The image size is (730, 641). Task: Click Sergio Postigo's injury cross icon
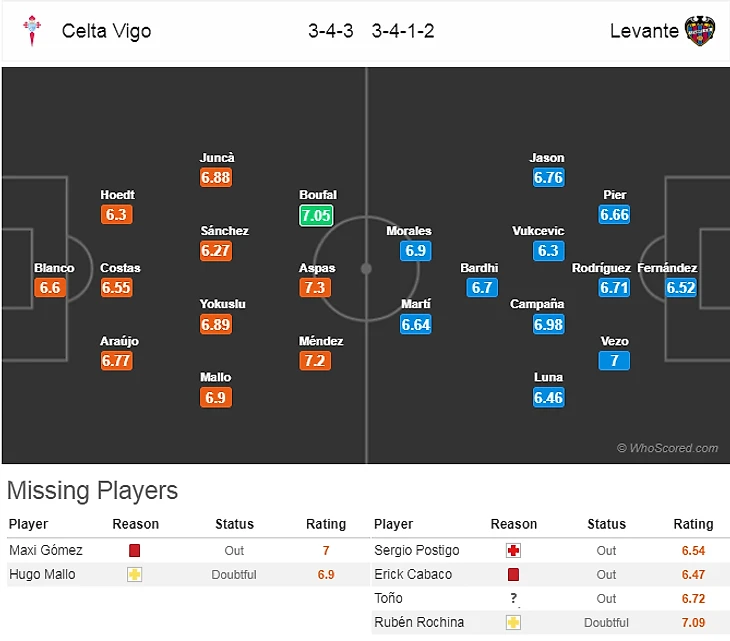click(x=513, y=550)
